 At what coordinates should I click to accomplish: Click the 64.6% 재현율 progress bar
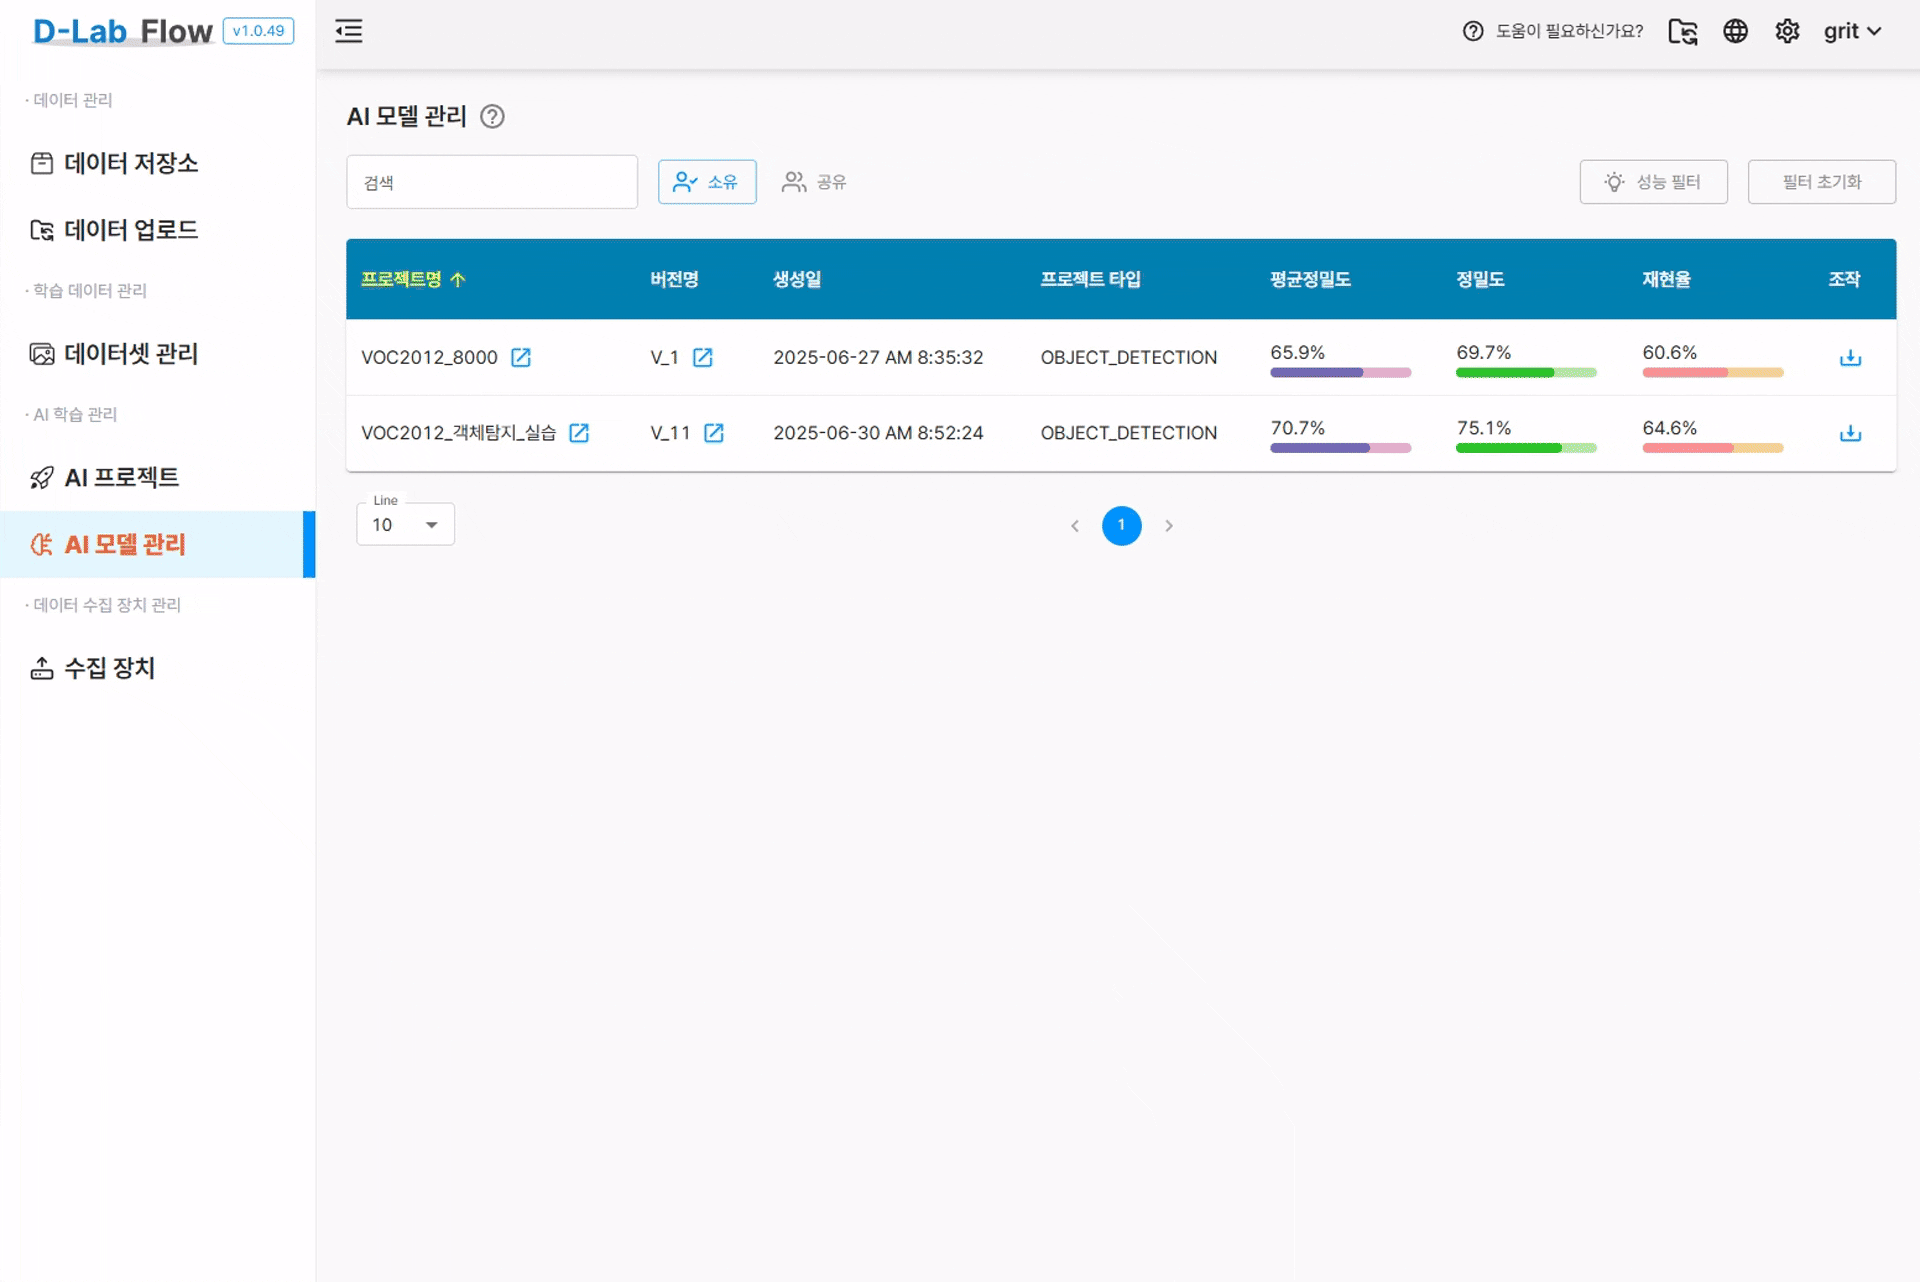1712,448
